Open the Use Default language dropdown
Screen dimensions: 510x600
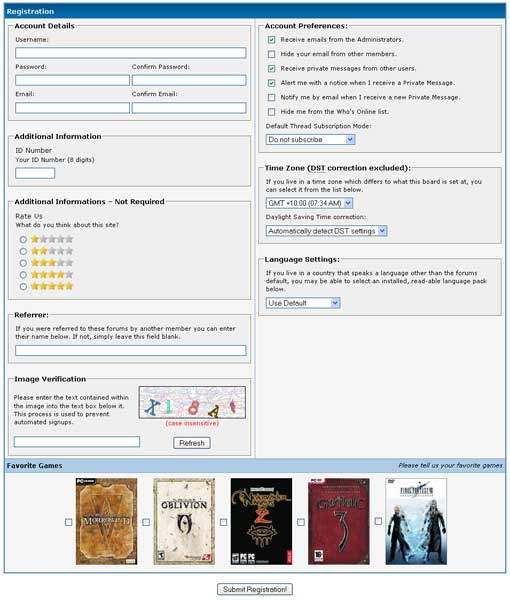click(x=303, y=303)
